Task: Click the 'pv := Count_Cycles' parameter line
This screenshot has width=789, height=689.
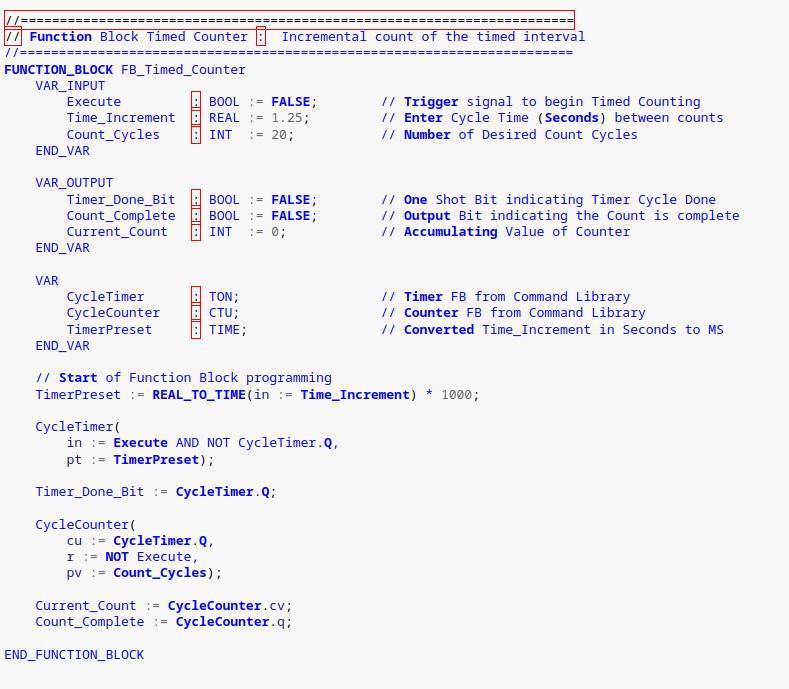Action: point(144,573)
